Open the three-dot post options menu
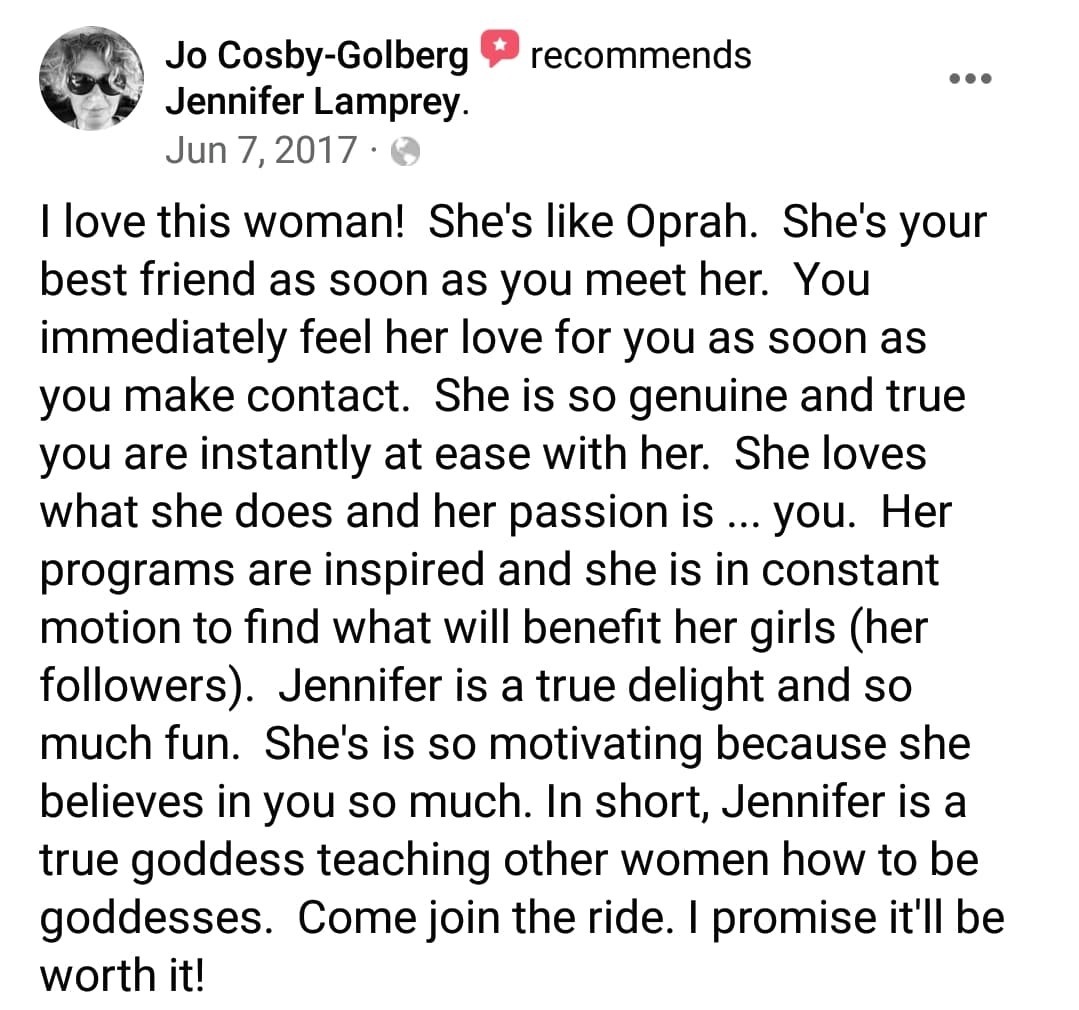 pyautogui.click(x=969, y=78)
